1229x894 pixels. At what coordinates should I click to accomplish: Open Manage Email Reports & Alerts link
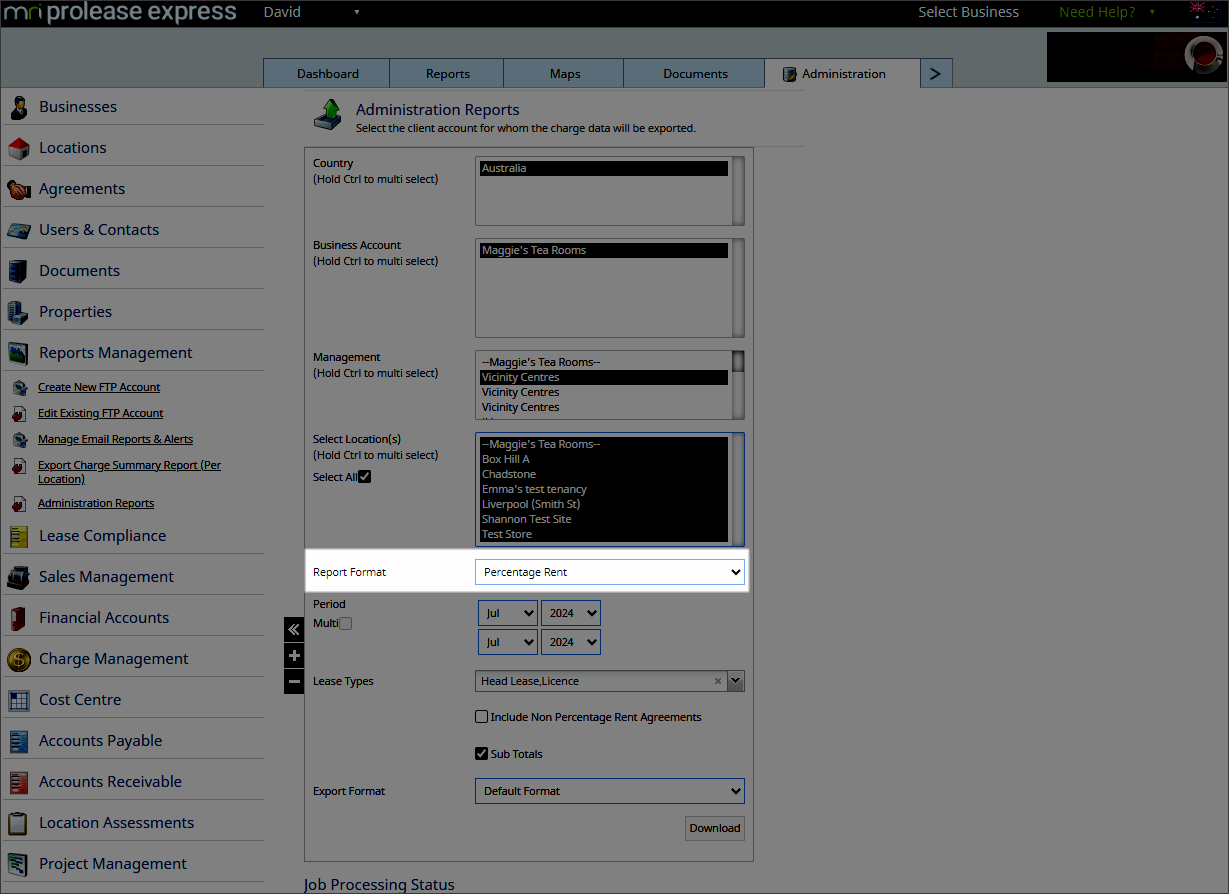click(115, 439)
